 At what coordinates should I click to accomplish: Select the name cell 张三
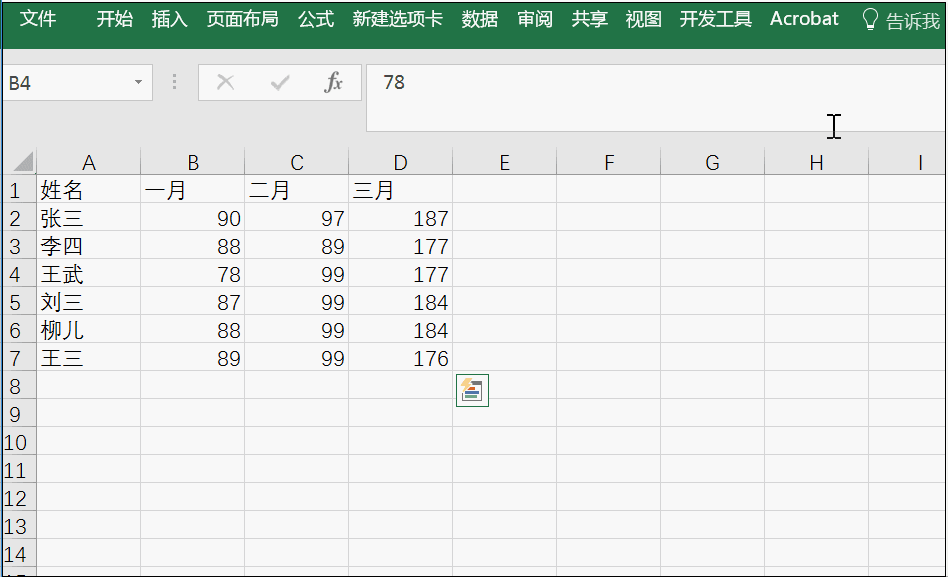point(89,218)
